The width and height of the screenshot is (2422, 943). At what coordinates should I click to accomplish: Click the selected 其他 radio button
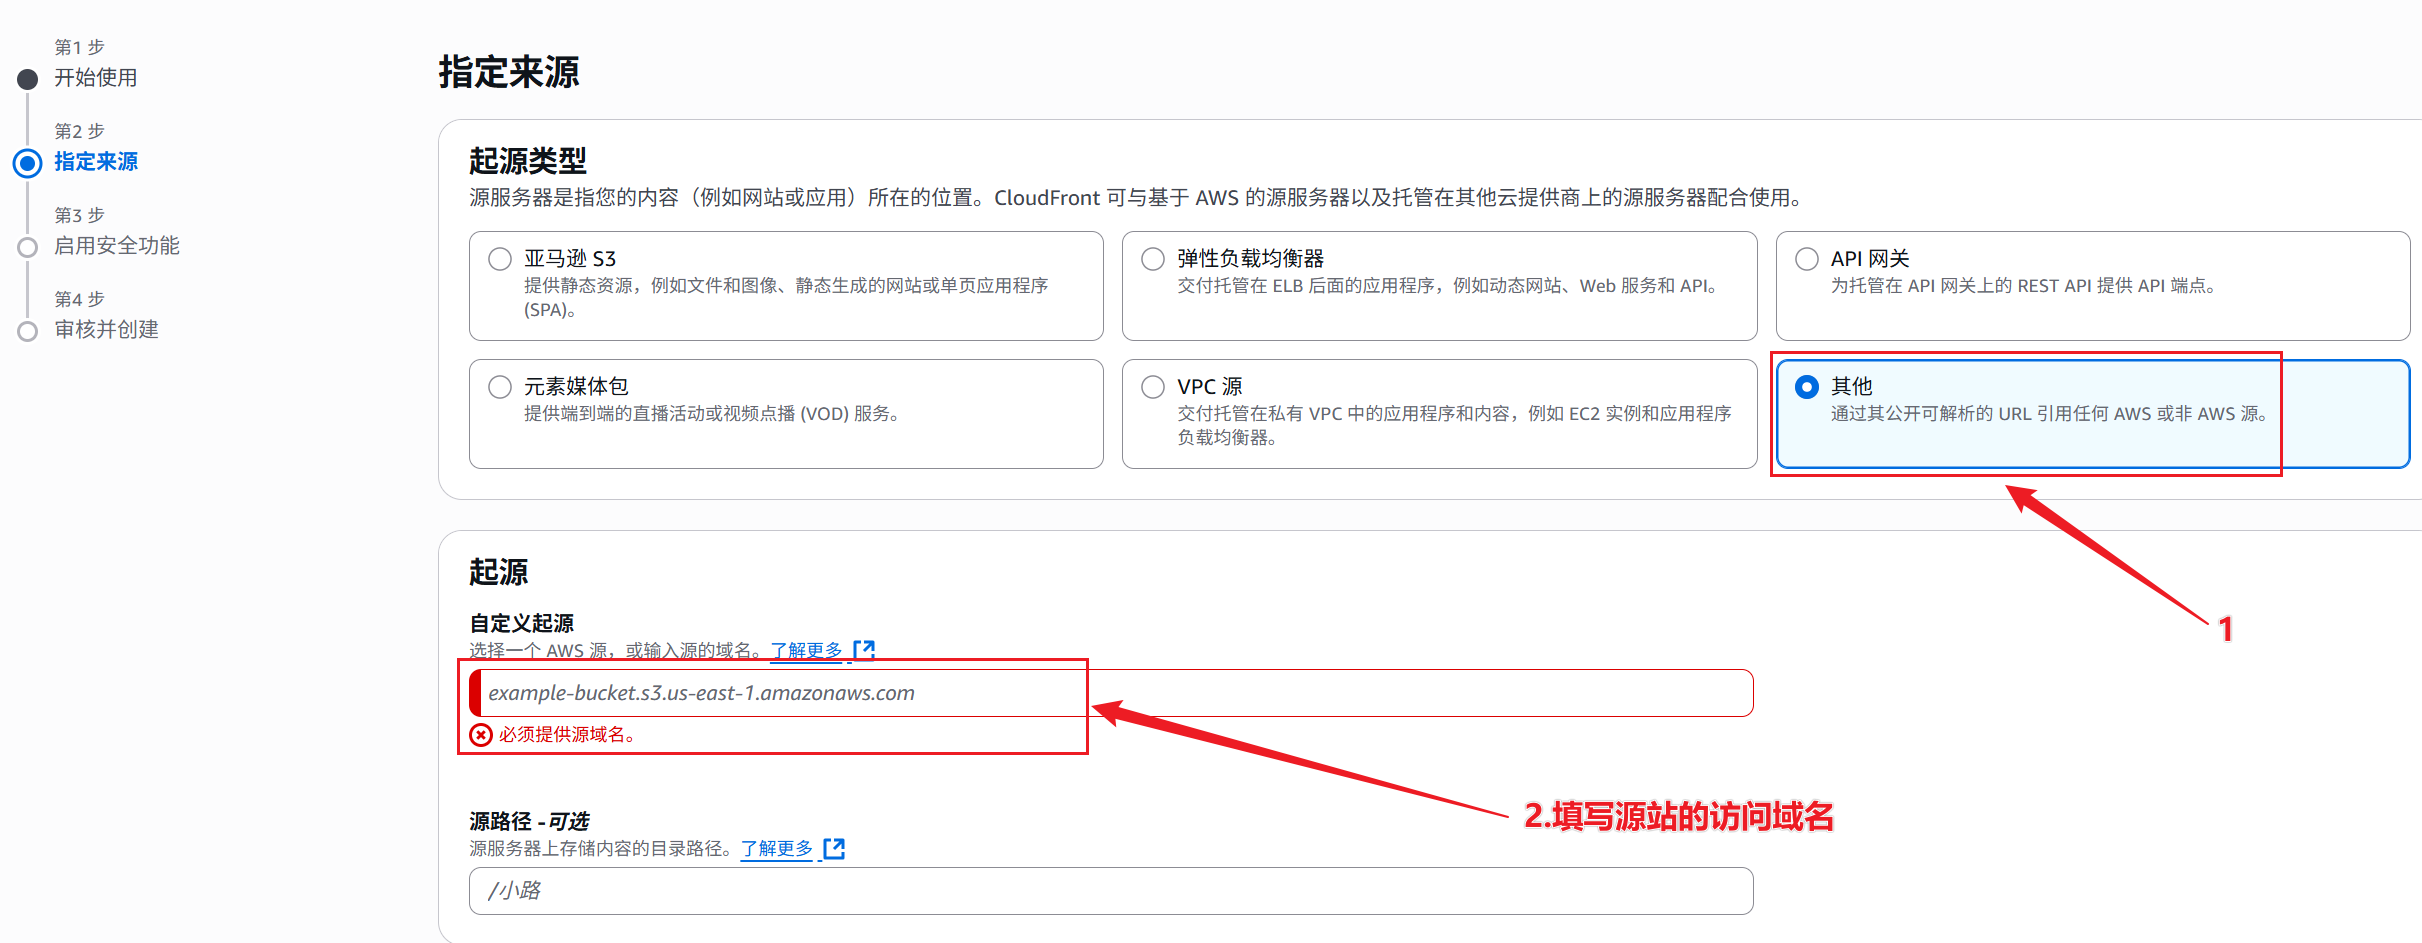pos(1806,387)
